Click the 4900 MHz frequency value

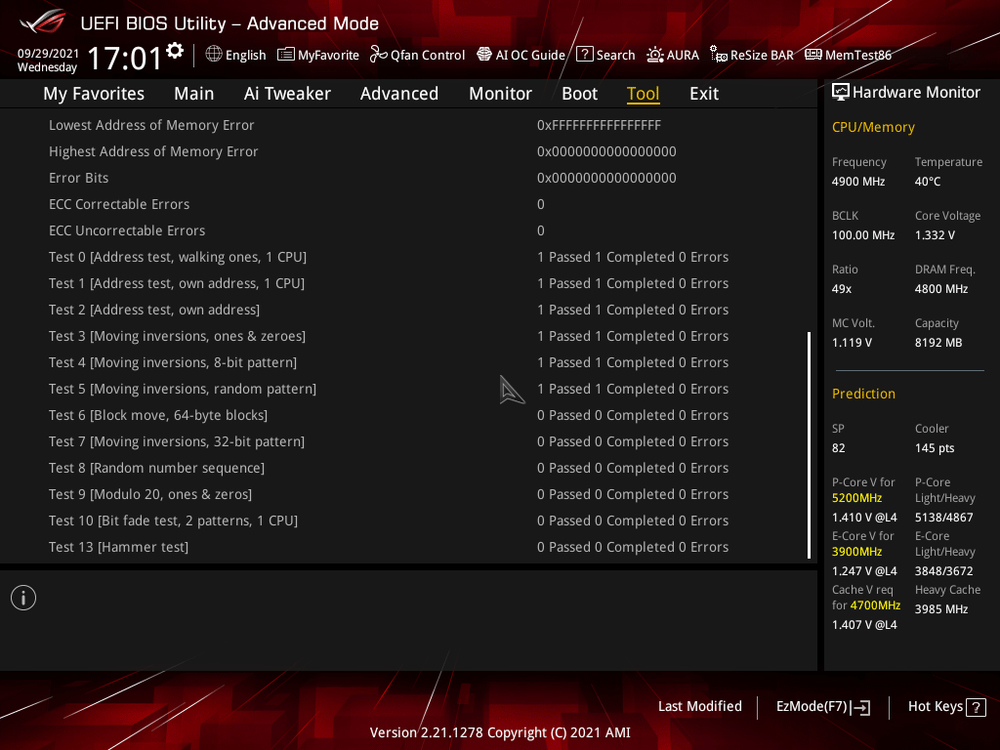(858, 181)
